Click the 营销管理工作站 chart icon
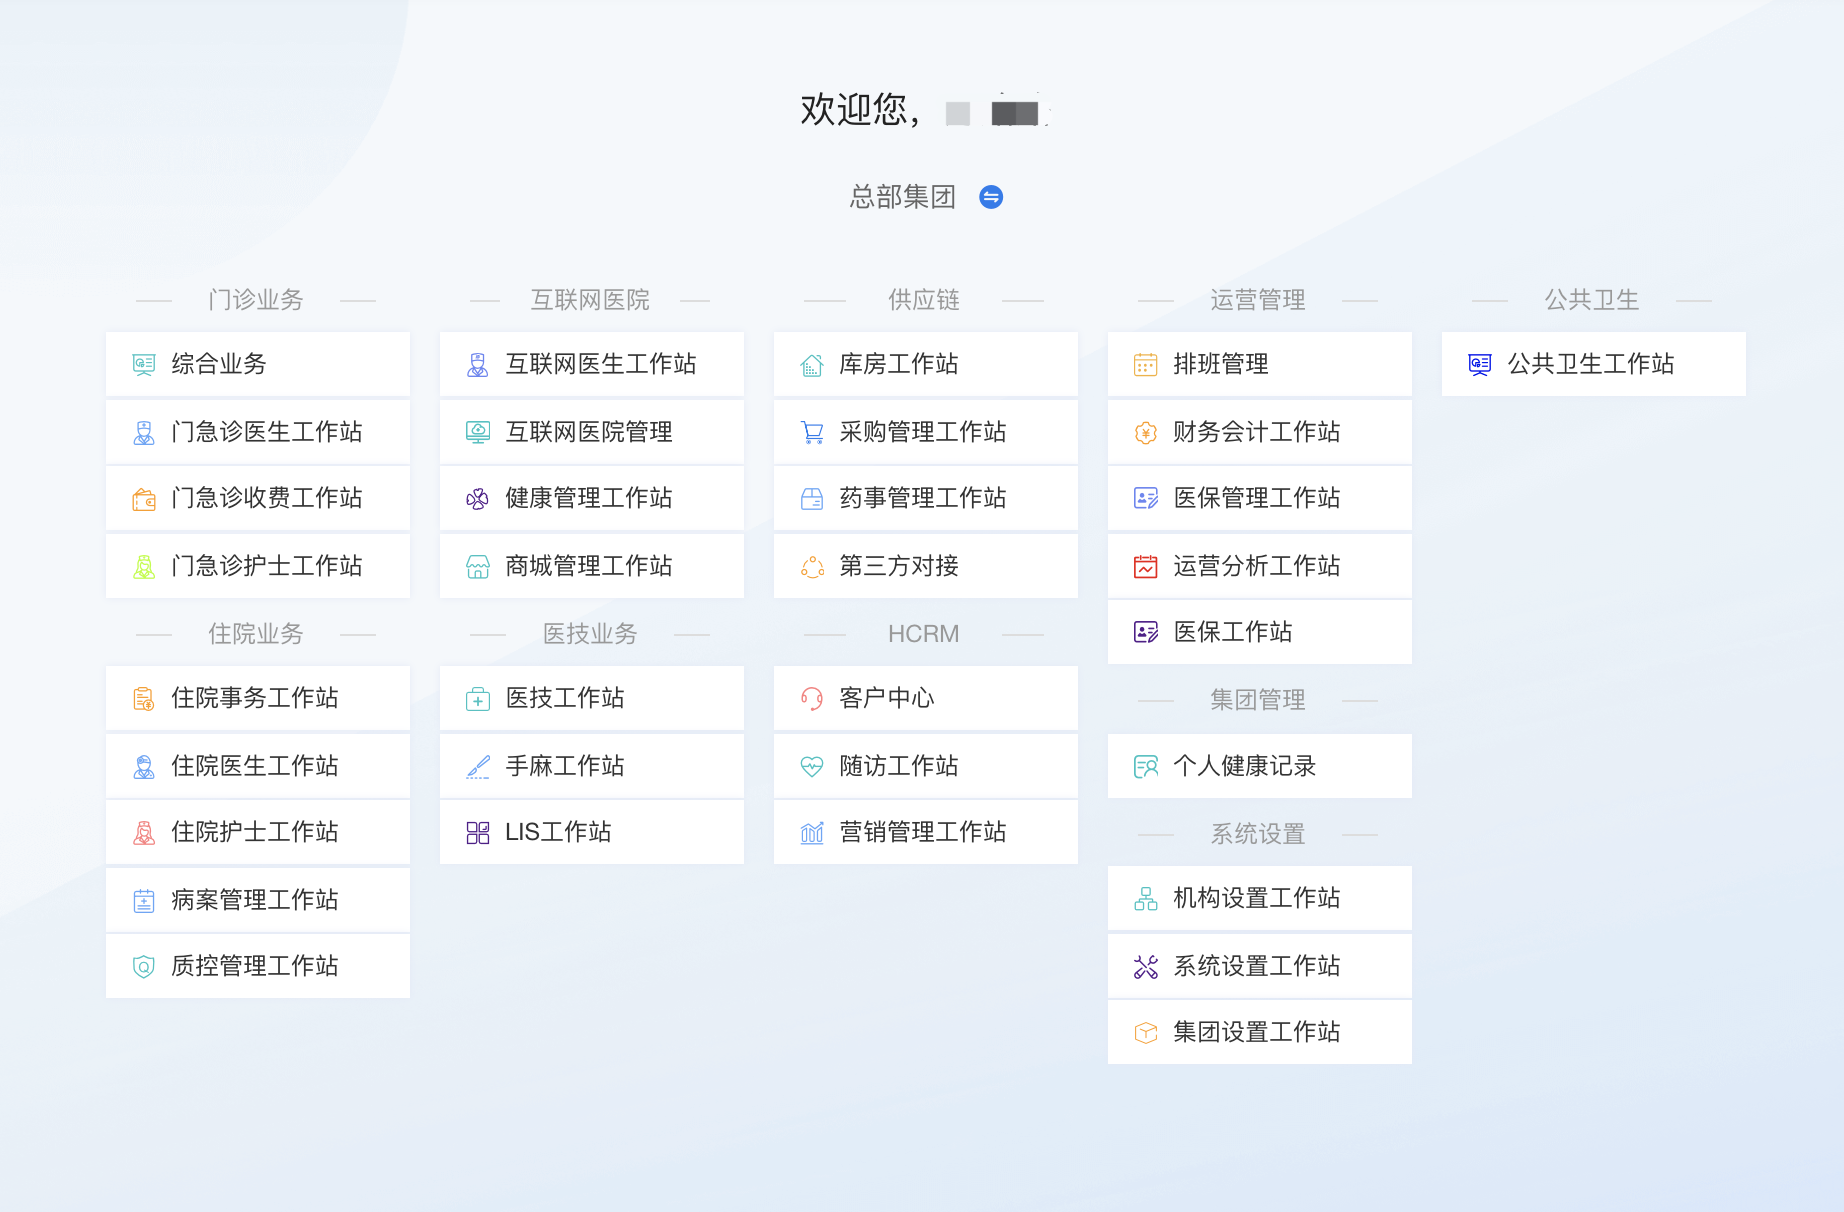1844x1212 pixels. point(812,833)
